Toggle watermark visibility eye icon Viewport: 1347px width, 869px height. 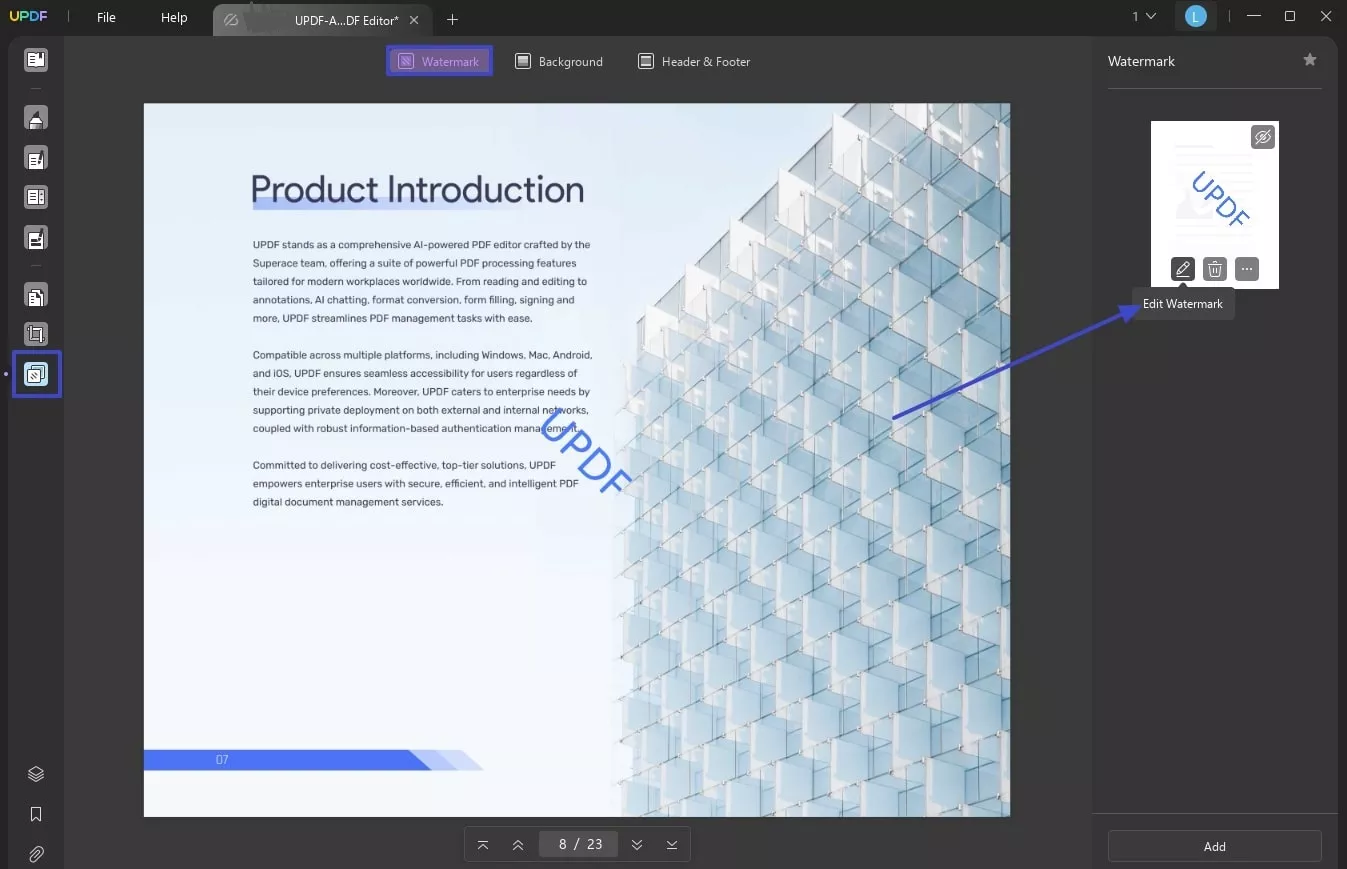1263,137
